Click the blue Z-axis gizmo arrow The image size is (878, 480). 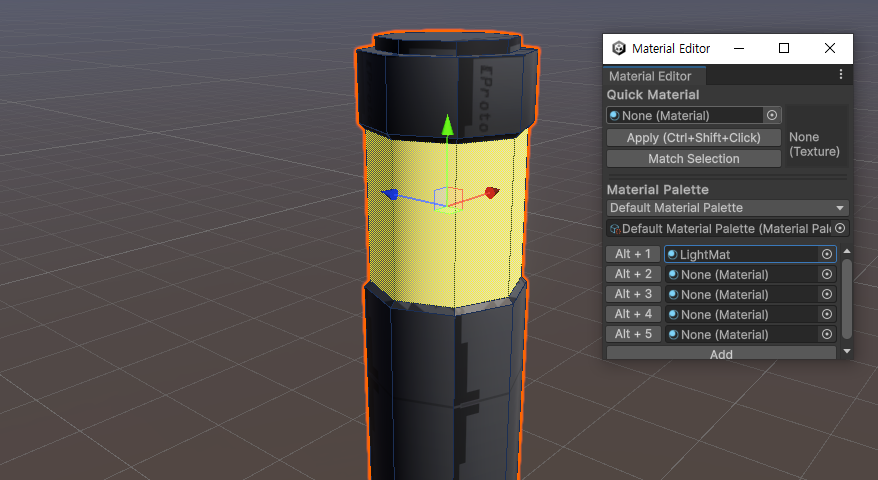pyautogui.click(x=392, y=194)
